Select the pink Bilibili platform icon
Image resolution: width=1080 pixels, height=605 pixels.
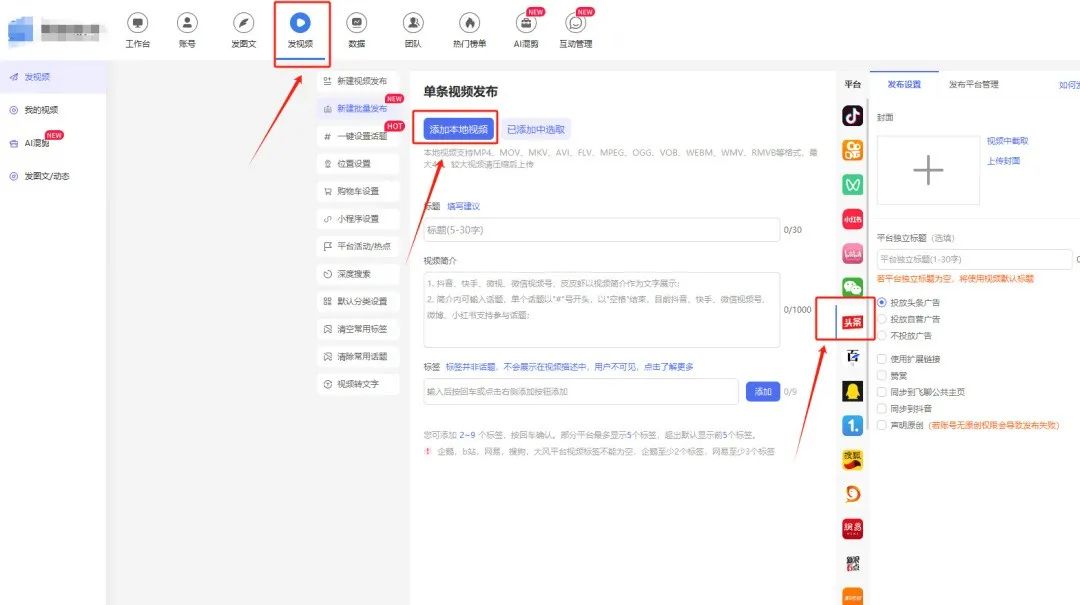[853, 254]
